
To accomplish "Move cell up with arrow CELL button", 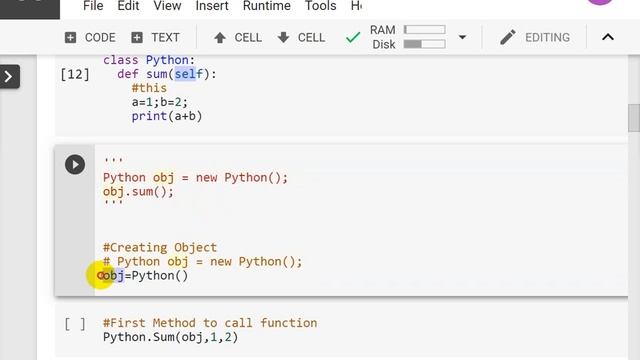I will pos(238,38).
